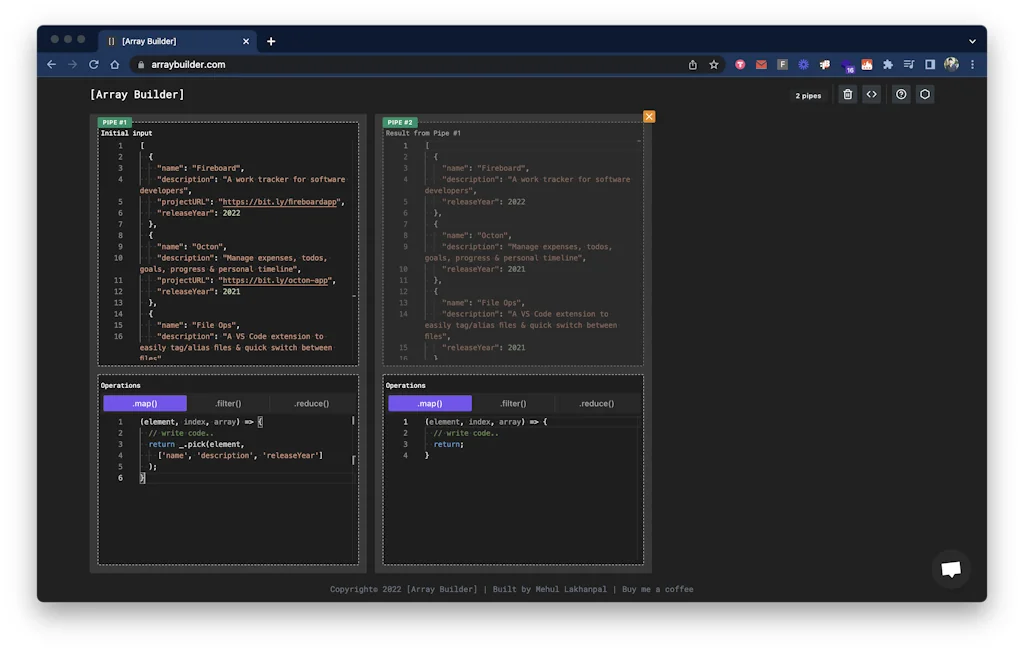Open the profile avatar menu
Image resolution: width=1024 pixels, height=651 pixels.
click(x=952, y=64)
